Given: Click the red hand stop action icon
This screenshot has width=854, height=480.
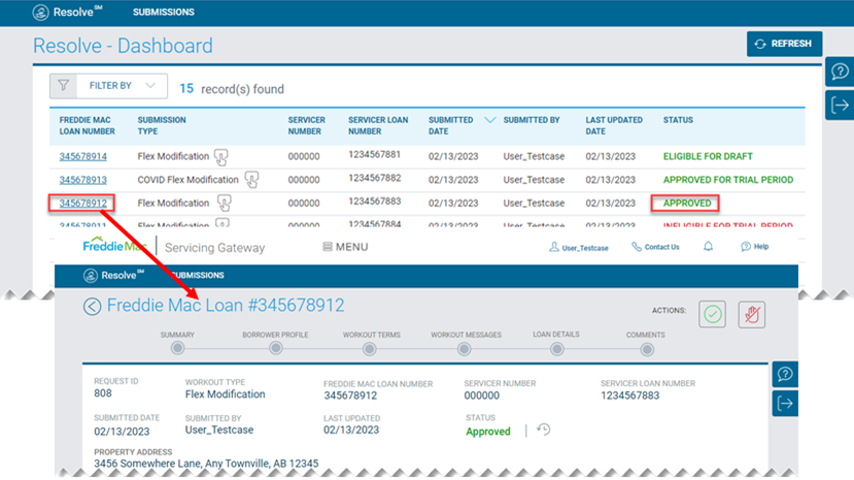Looking at the screenshot, I should click(752, 314).
